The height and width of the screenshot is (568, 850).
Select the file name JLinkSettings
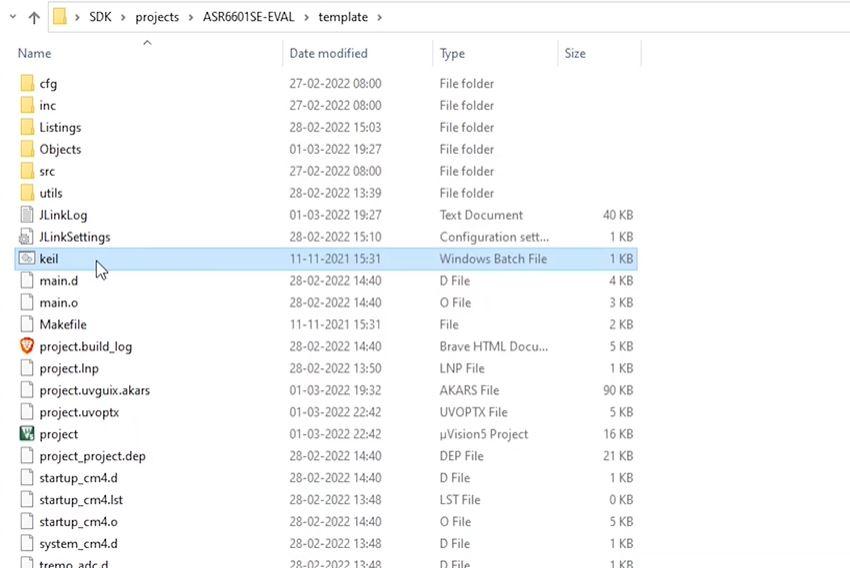[75, 237]
